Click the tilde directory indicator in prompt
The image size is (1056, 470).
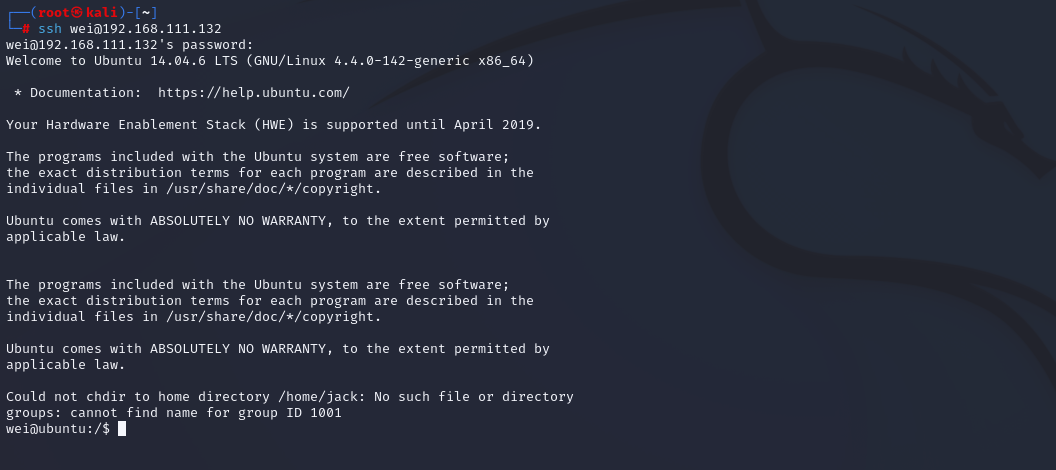[145, 13]
